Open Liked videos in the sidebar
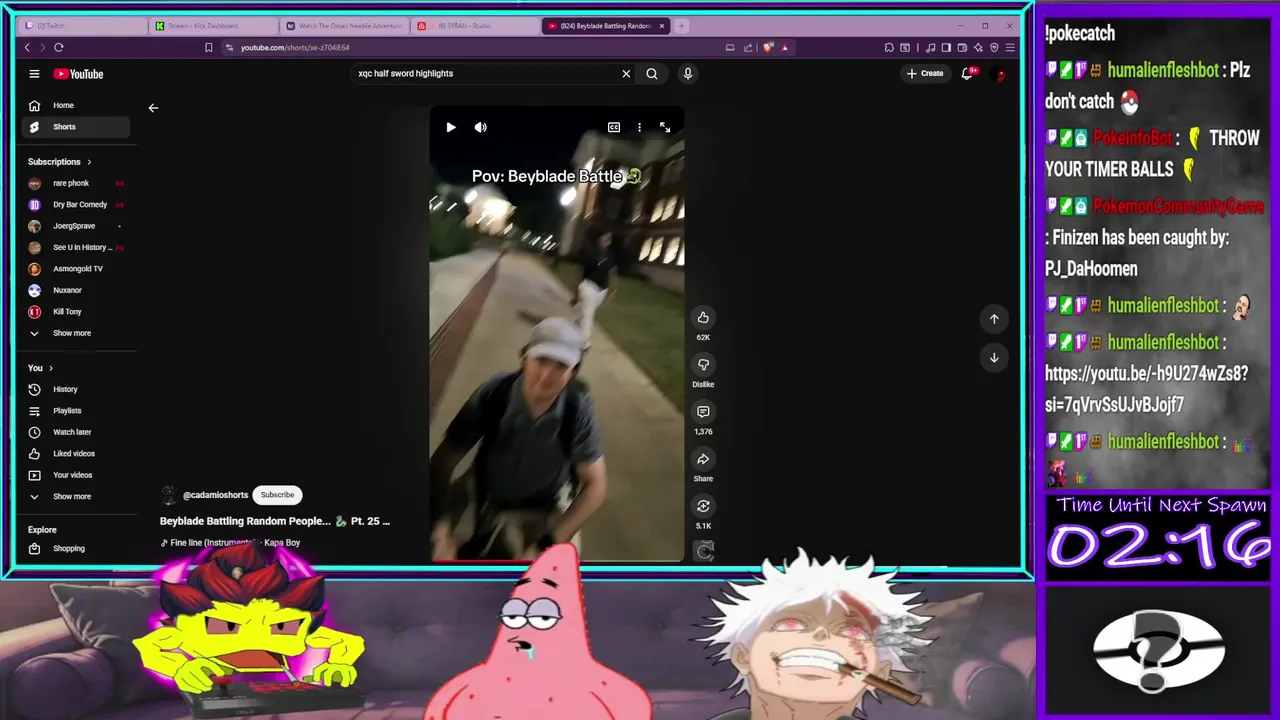Viewport: 1280px width, 720px height. coord(76,454)
